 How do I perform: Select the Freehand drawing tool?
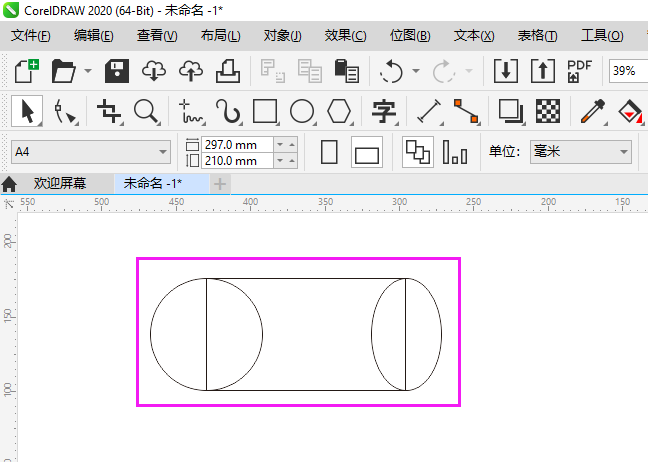191,112
